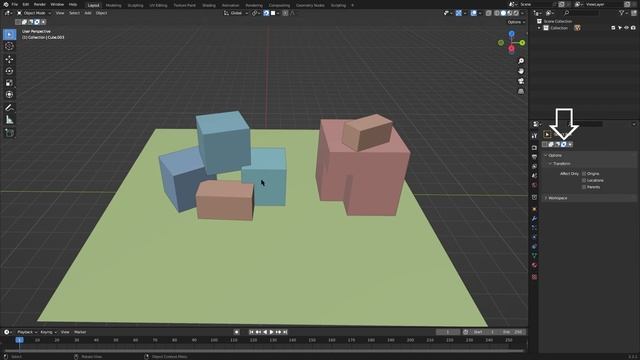The width and height of the screenshot is (640, 360).
Task: Toggle Collection selectability arrow icon in outliner
Action: [620, 28]
